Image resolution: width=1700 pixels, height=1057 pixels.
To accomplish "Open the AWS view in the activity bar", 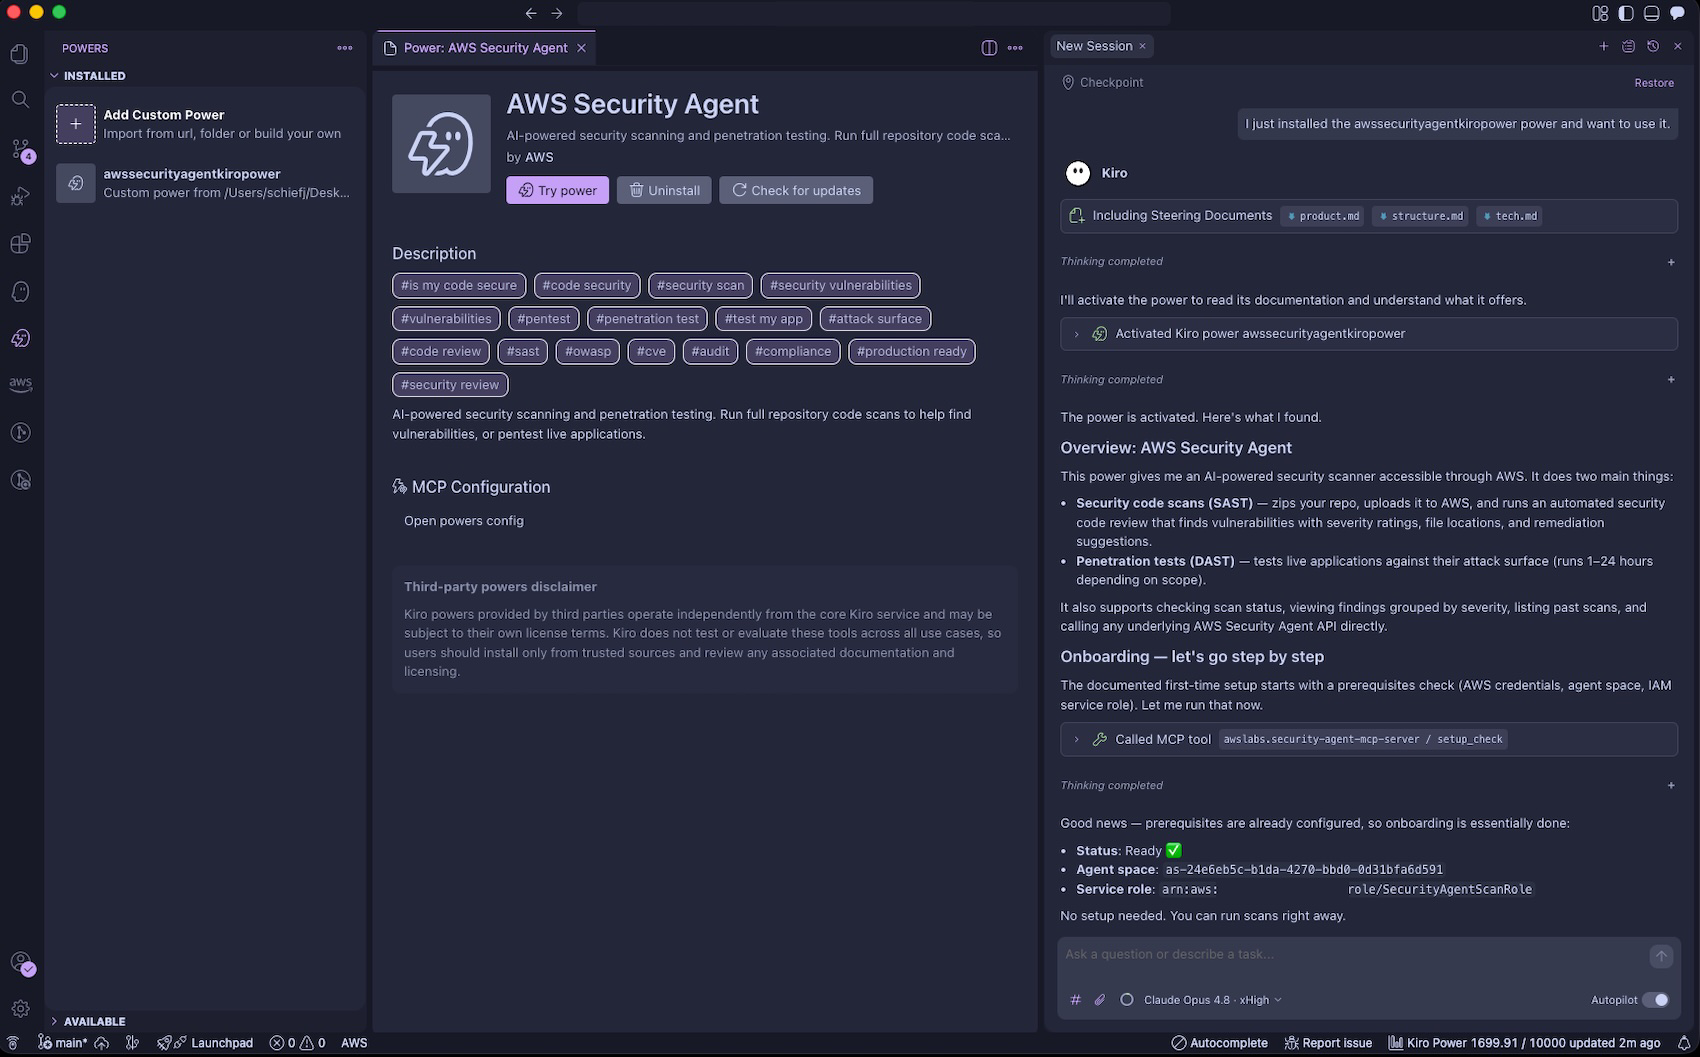I will [x=20, y=385].
